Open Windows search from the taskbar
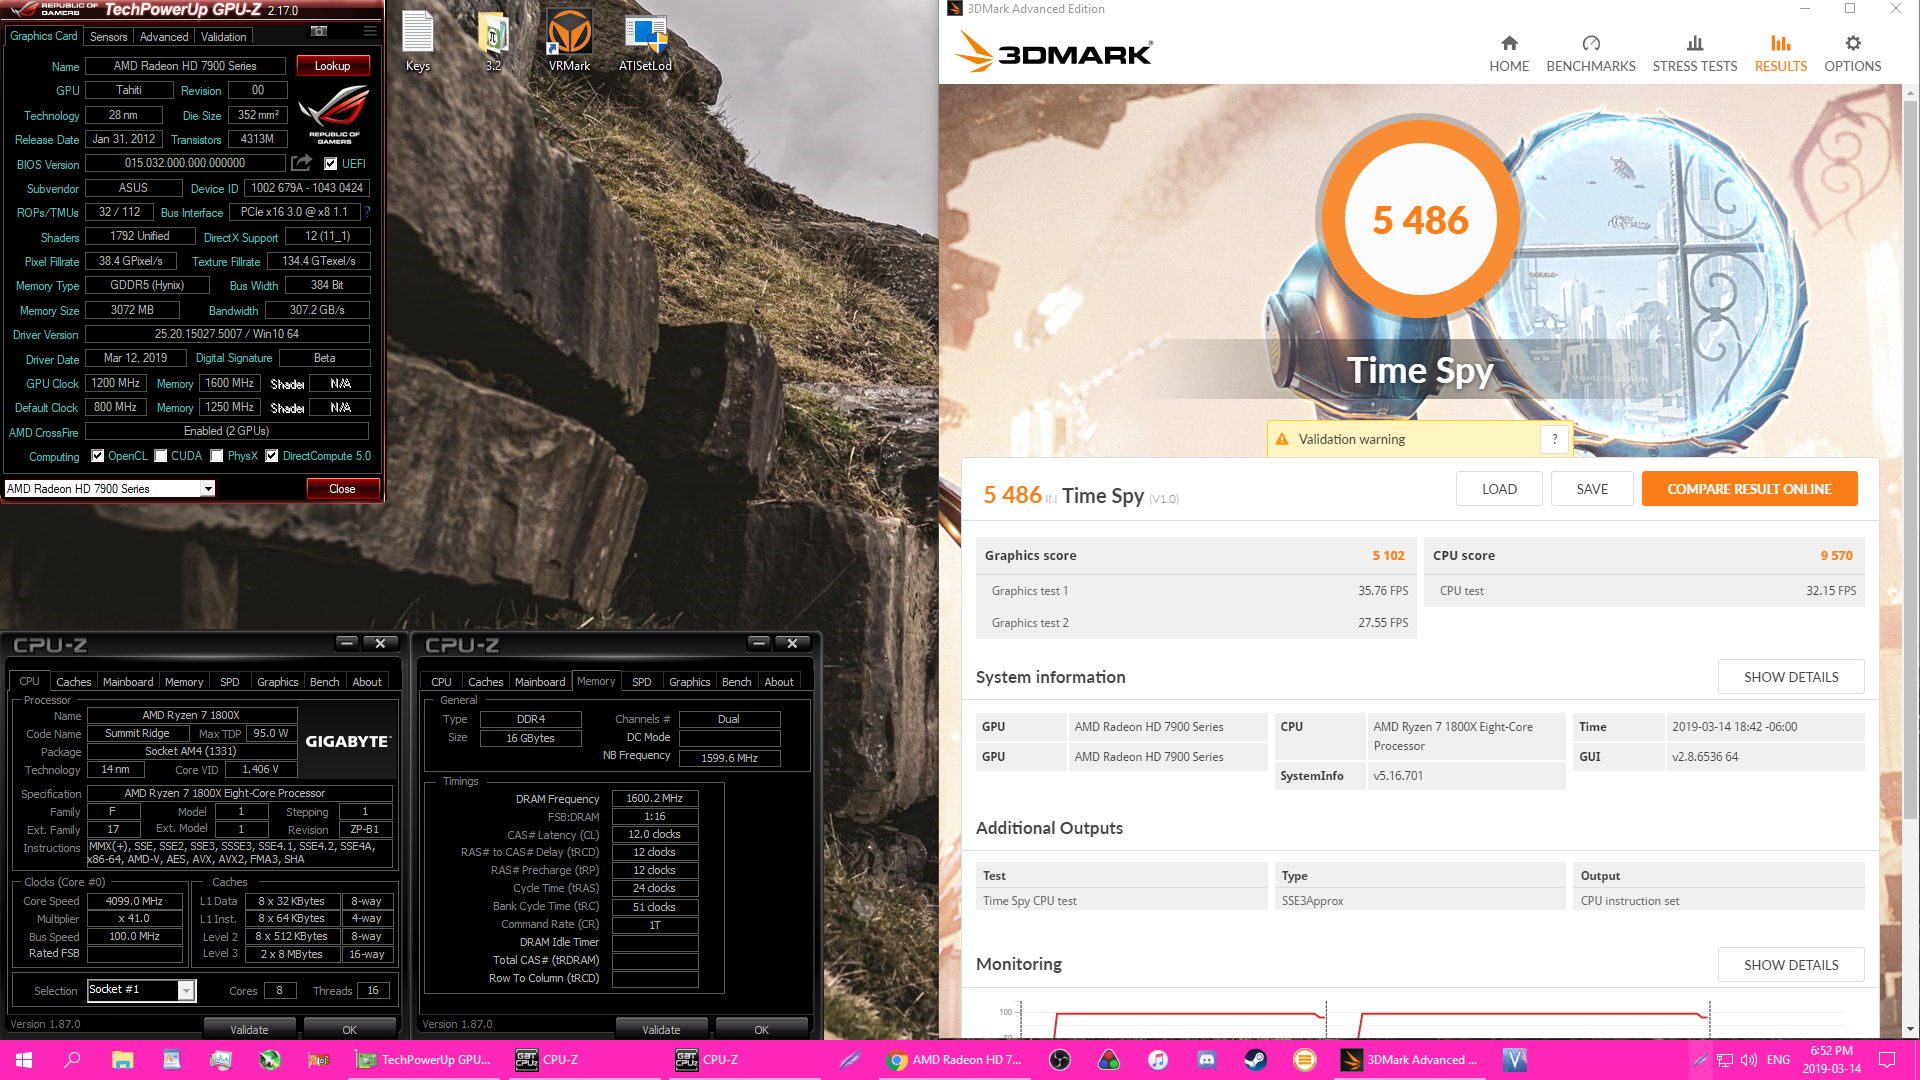The image size is (1920, 1080). (72, 1060)
